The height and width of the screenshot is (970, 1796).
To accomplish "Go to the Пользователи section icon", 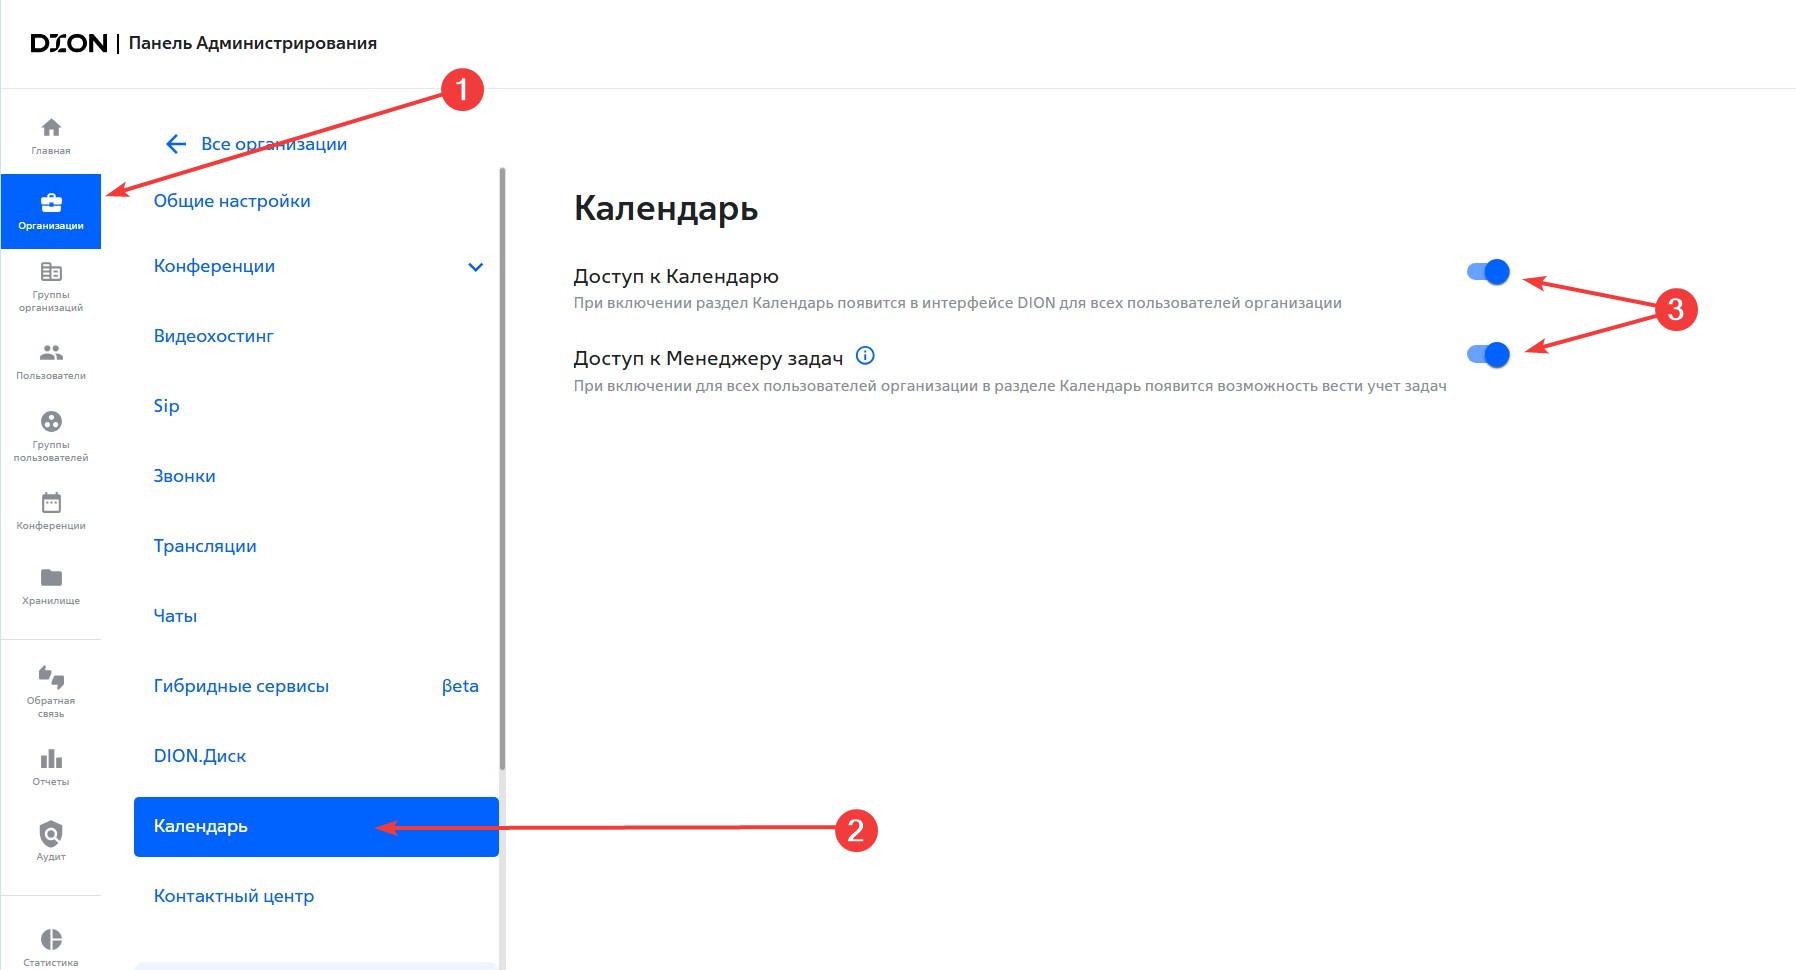I will [x=51, y=353].
